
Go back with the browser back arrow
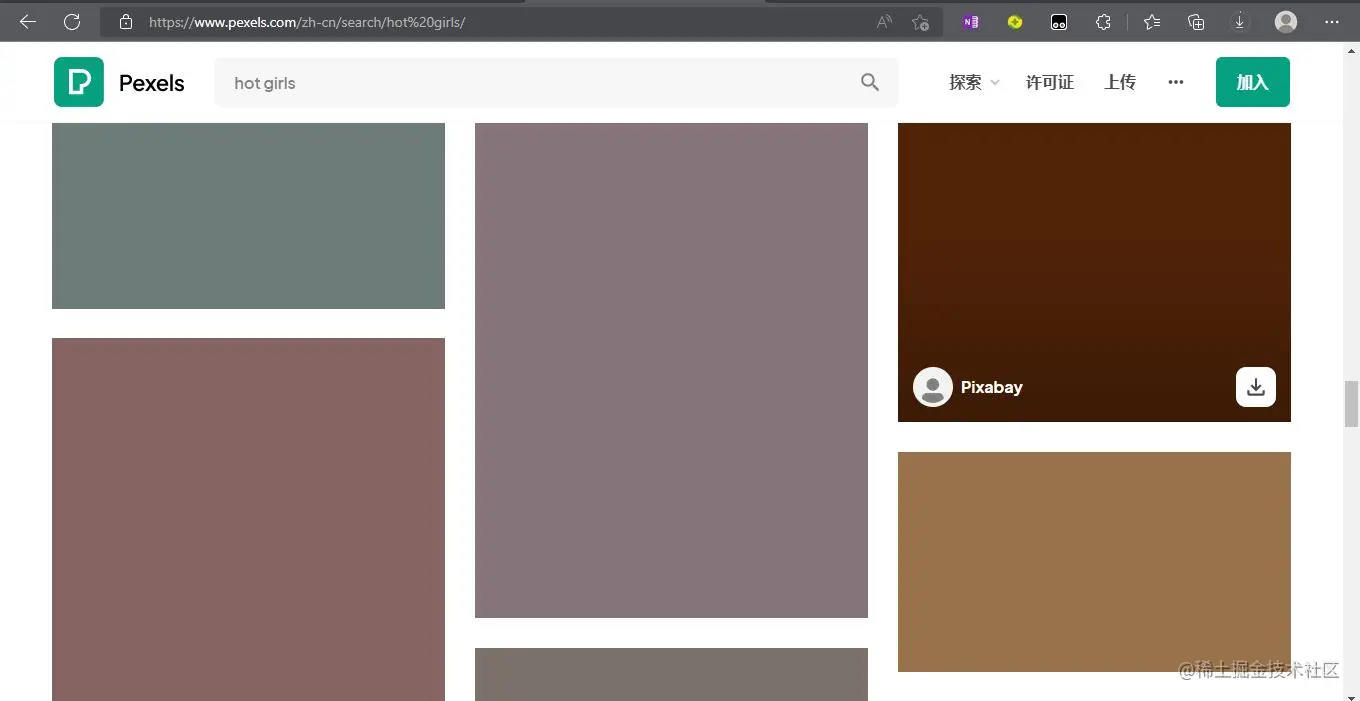pos(28,22)
